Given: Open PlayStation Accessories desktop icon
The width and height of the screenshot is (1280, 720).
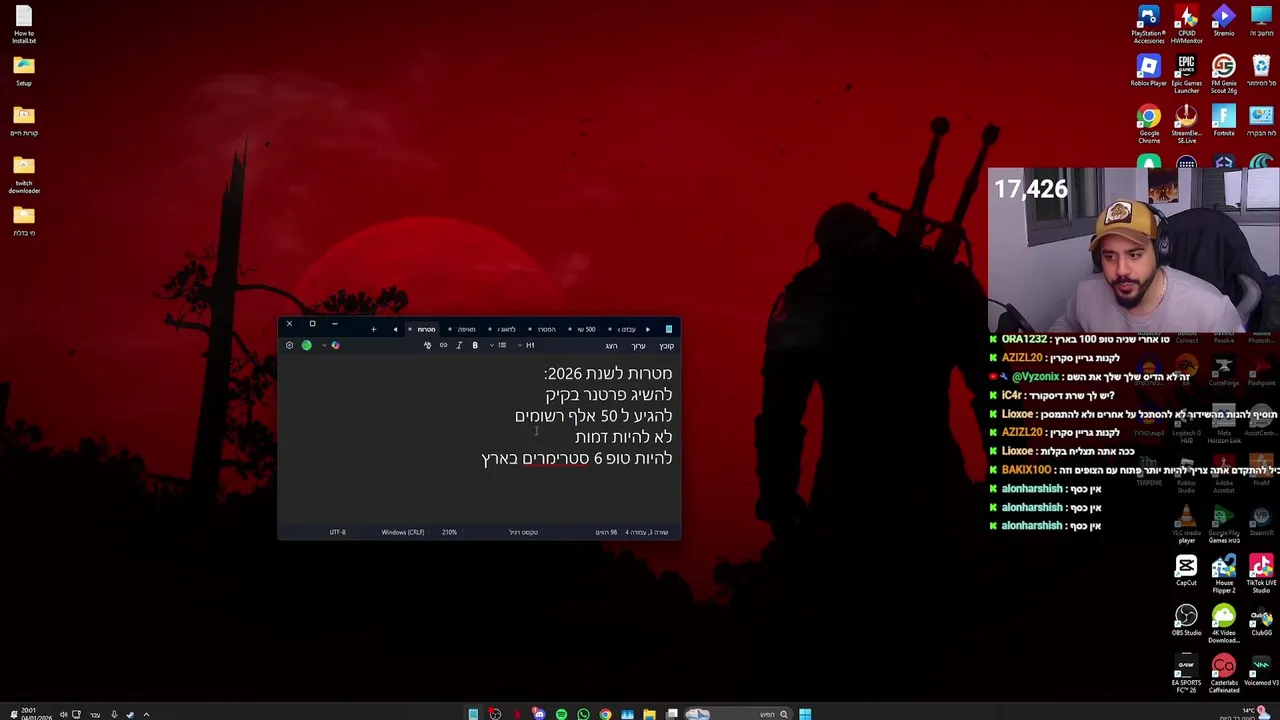Looking at the screenshot, I should pos(1148,25).
